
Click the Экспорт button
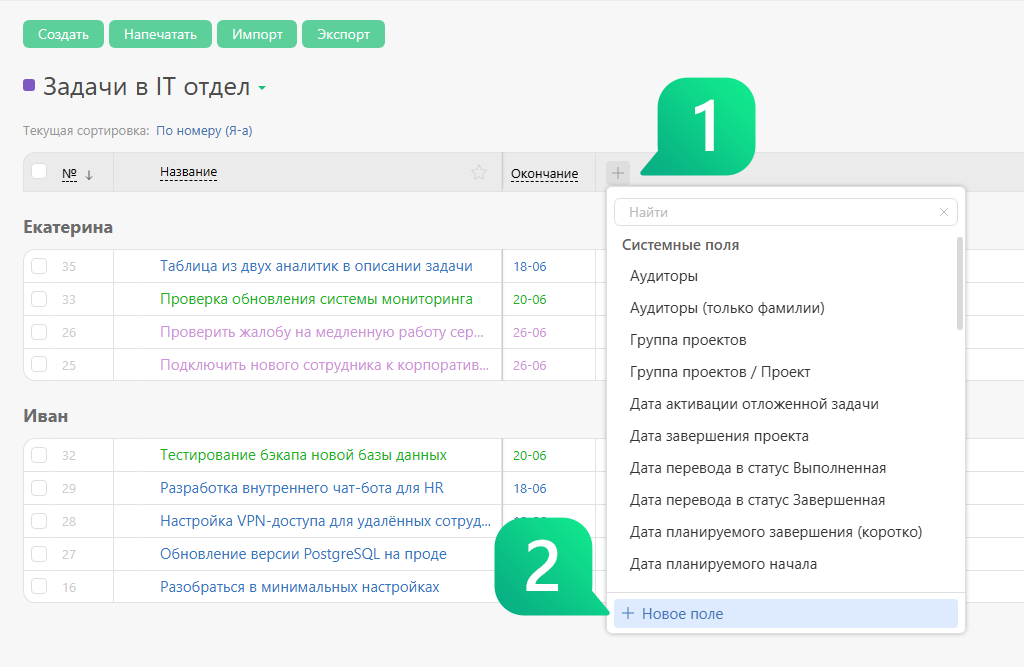344,34
